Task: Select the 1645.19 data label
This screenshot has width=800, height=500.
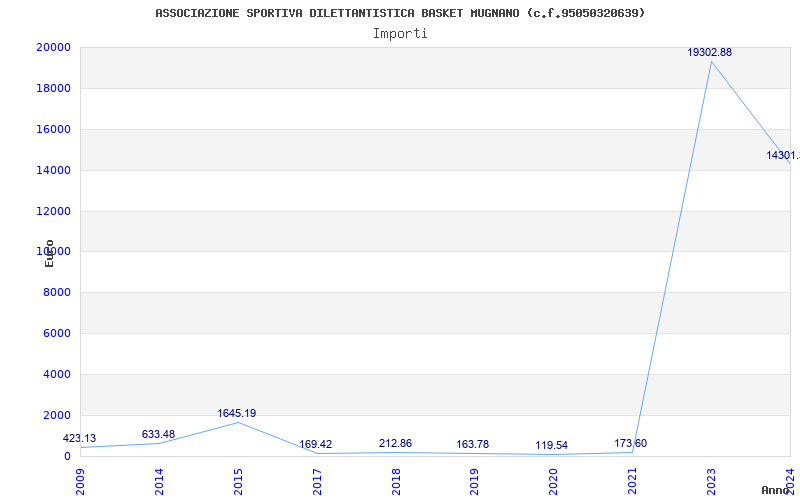Action: pos(237,413)
